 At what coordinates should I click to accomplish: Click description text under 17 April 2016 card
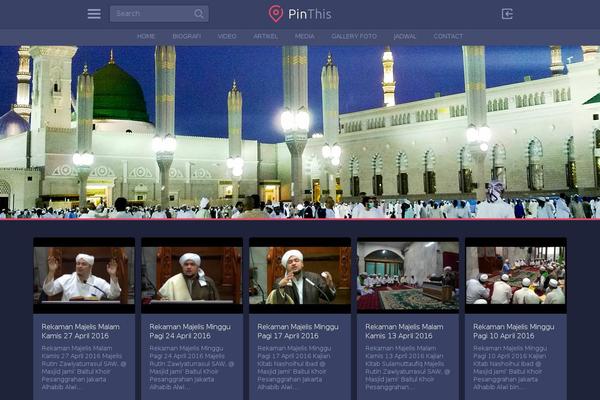(x=295, y=367)
